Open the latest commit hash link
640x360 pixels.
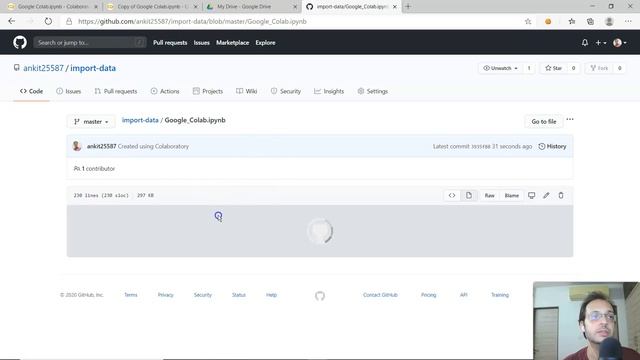tap(481, 146)
